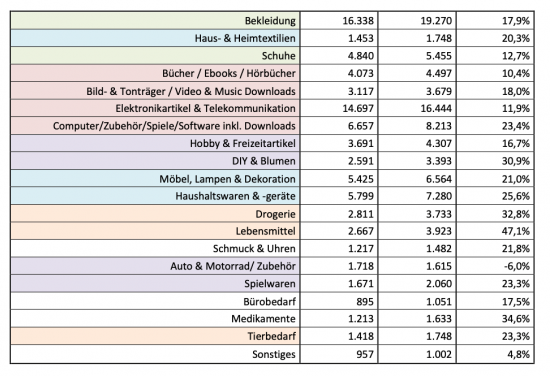
Task: Select value 2.811
Action: click(361, 214)
